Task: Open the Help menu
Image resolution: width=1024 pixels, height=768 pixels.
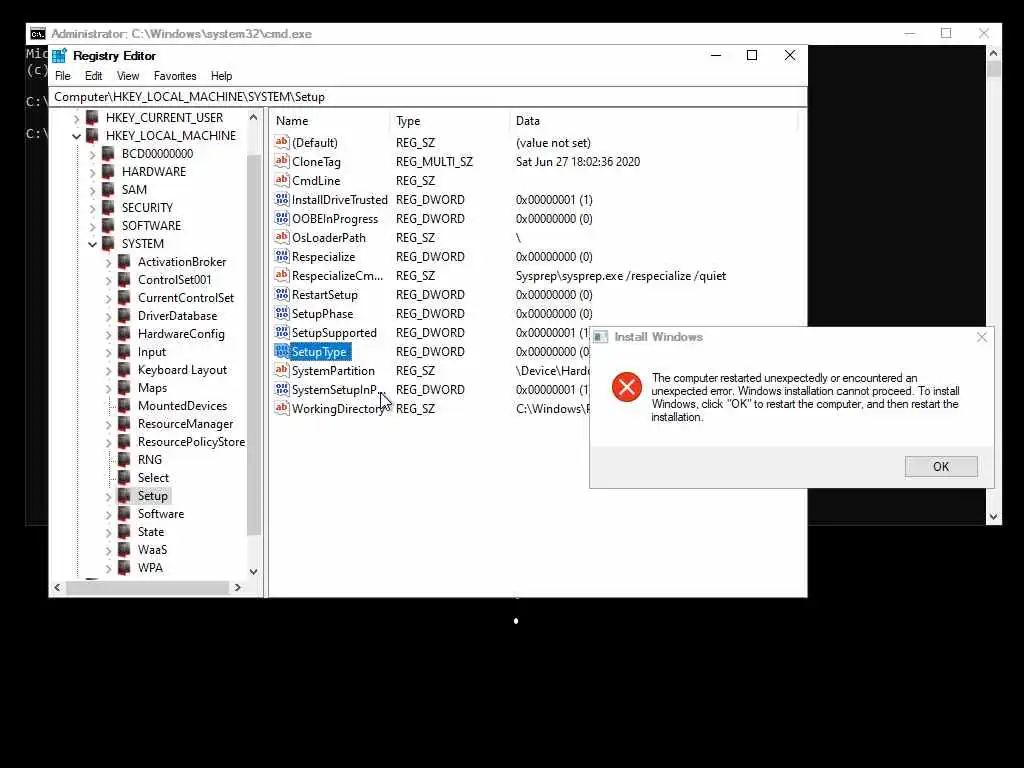Action: point(221,76)
